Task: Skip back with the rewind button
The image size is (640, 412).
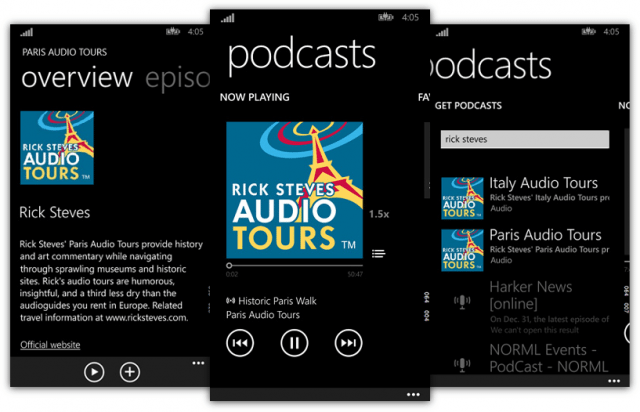Action: point(240,344)
